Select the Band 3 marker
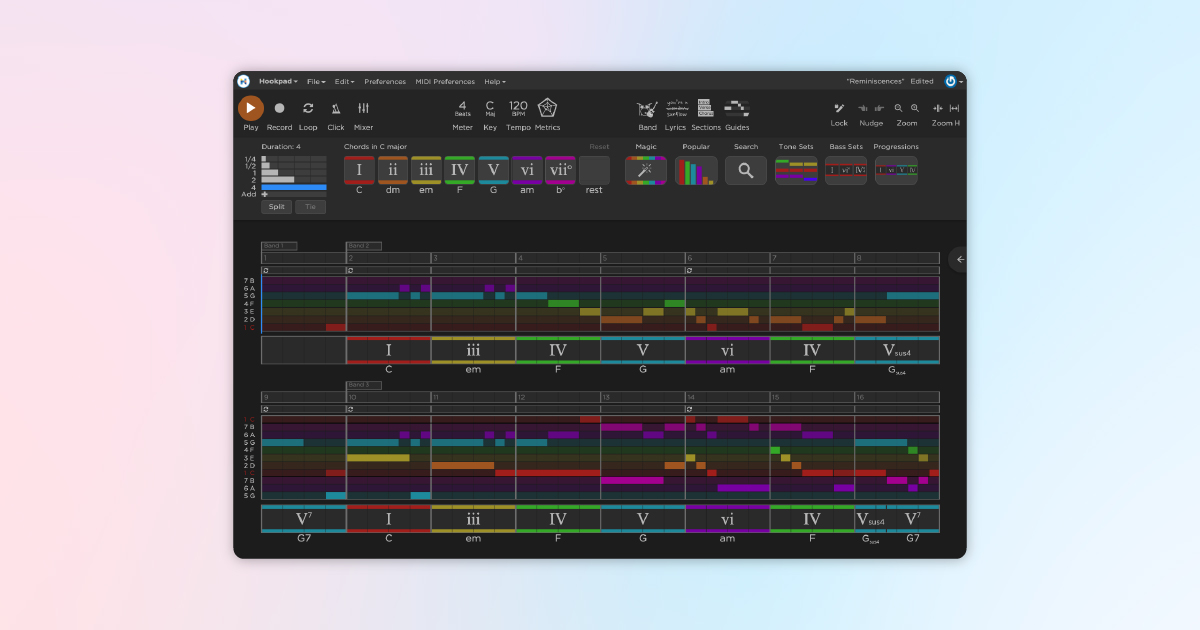 click(364, 385)
